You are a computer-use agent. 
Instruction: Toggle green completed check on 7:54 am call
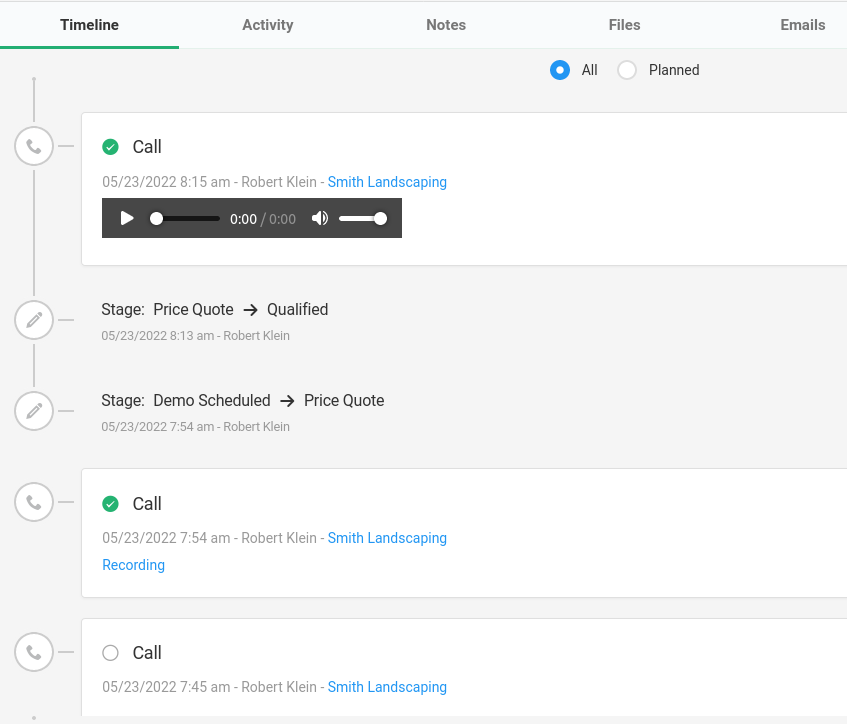[110, 504]
